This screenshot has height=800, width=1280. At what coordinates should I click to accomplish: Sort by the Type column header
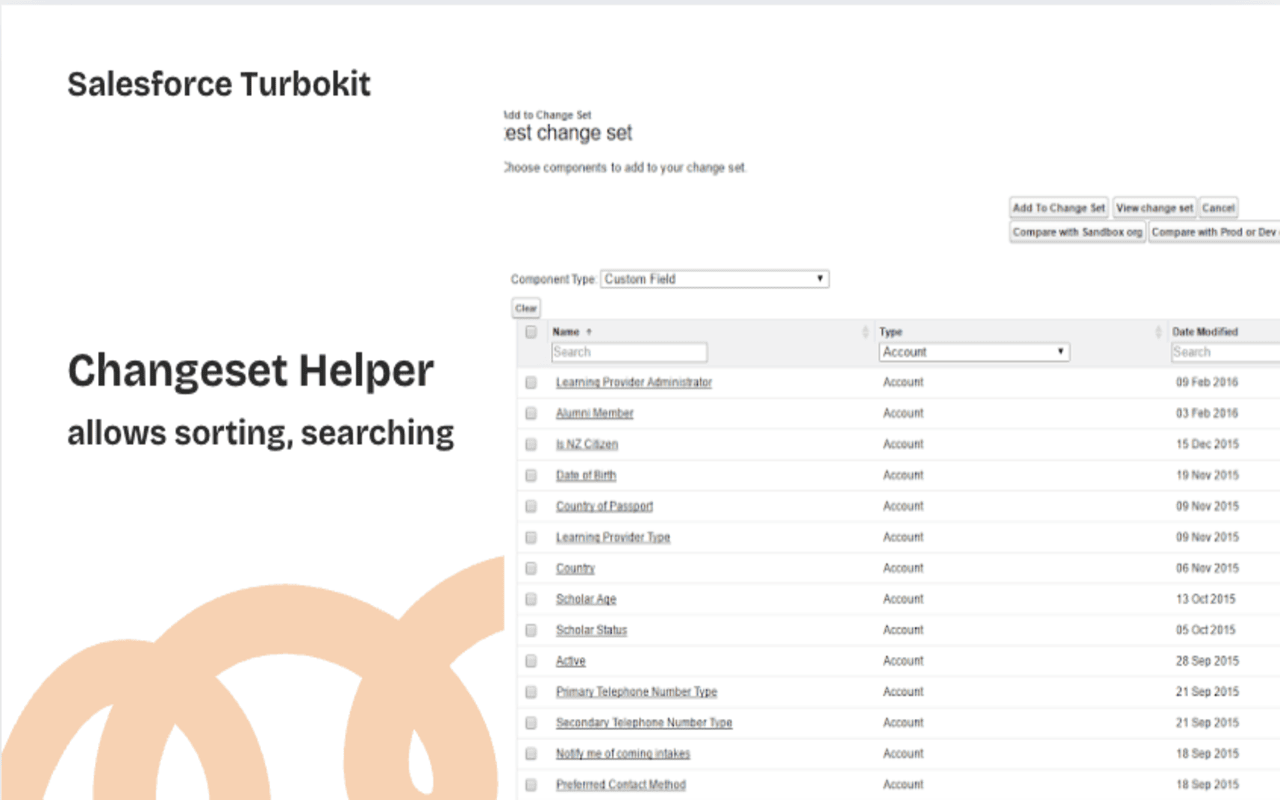pos(890,332)
